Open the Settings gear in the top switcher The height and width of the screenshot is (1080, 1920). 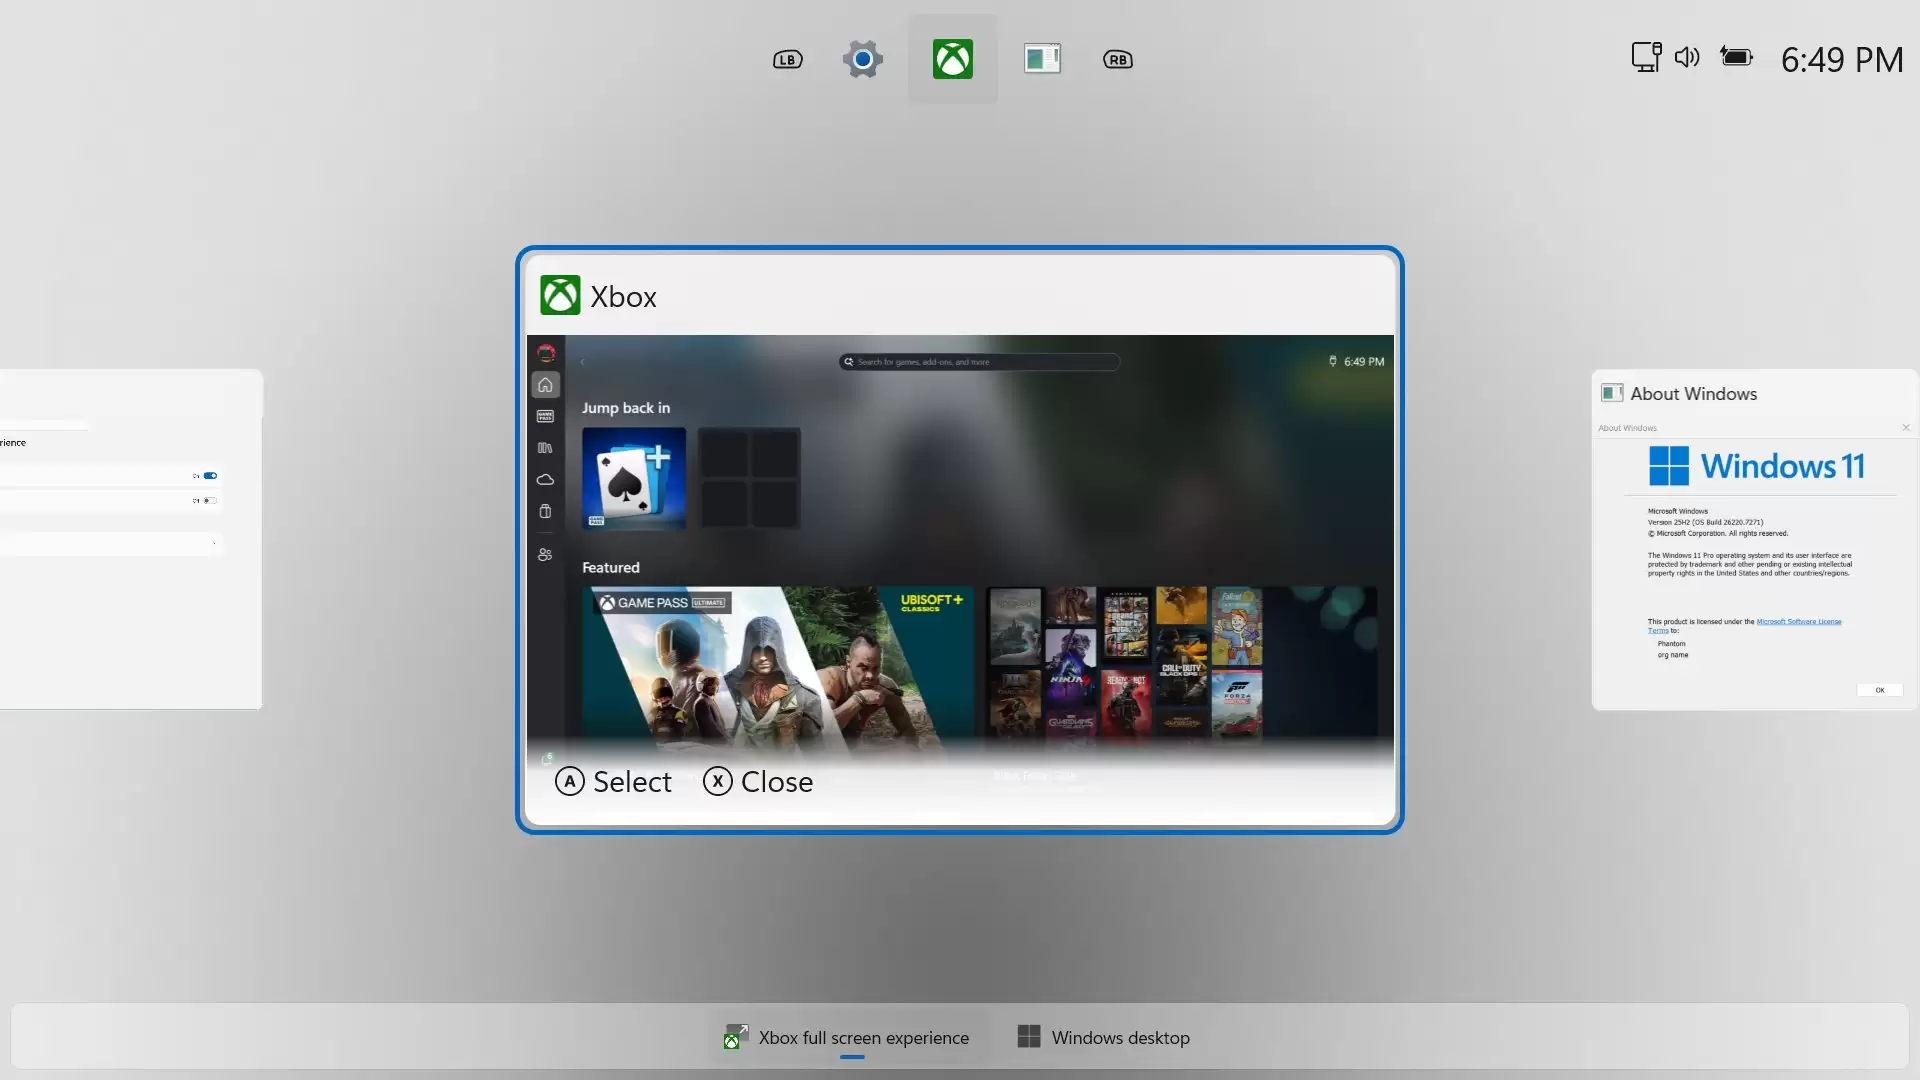(x=862, y=58)
